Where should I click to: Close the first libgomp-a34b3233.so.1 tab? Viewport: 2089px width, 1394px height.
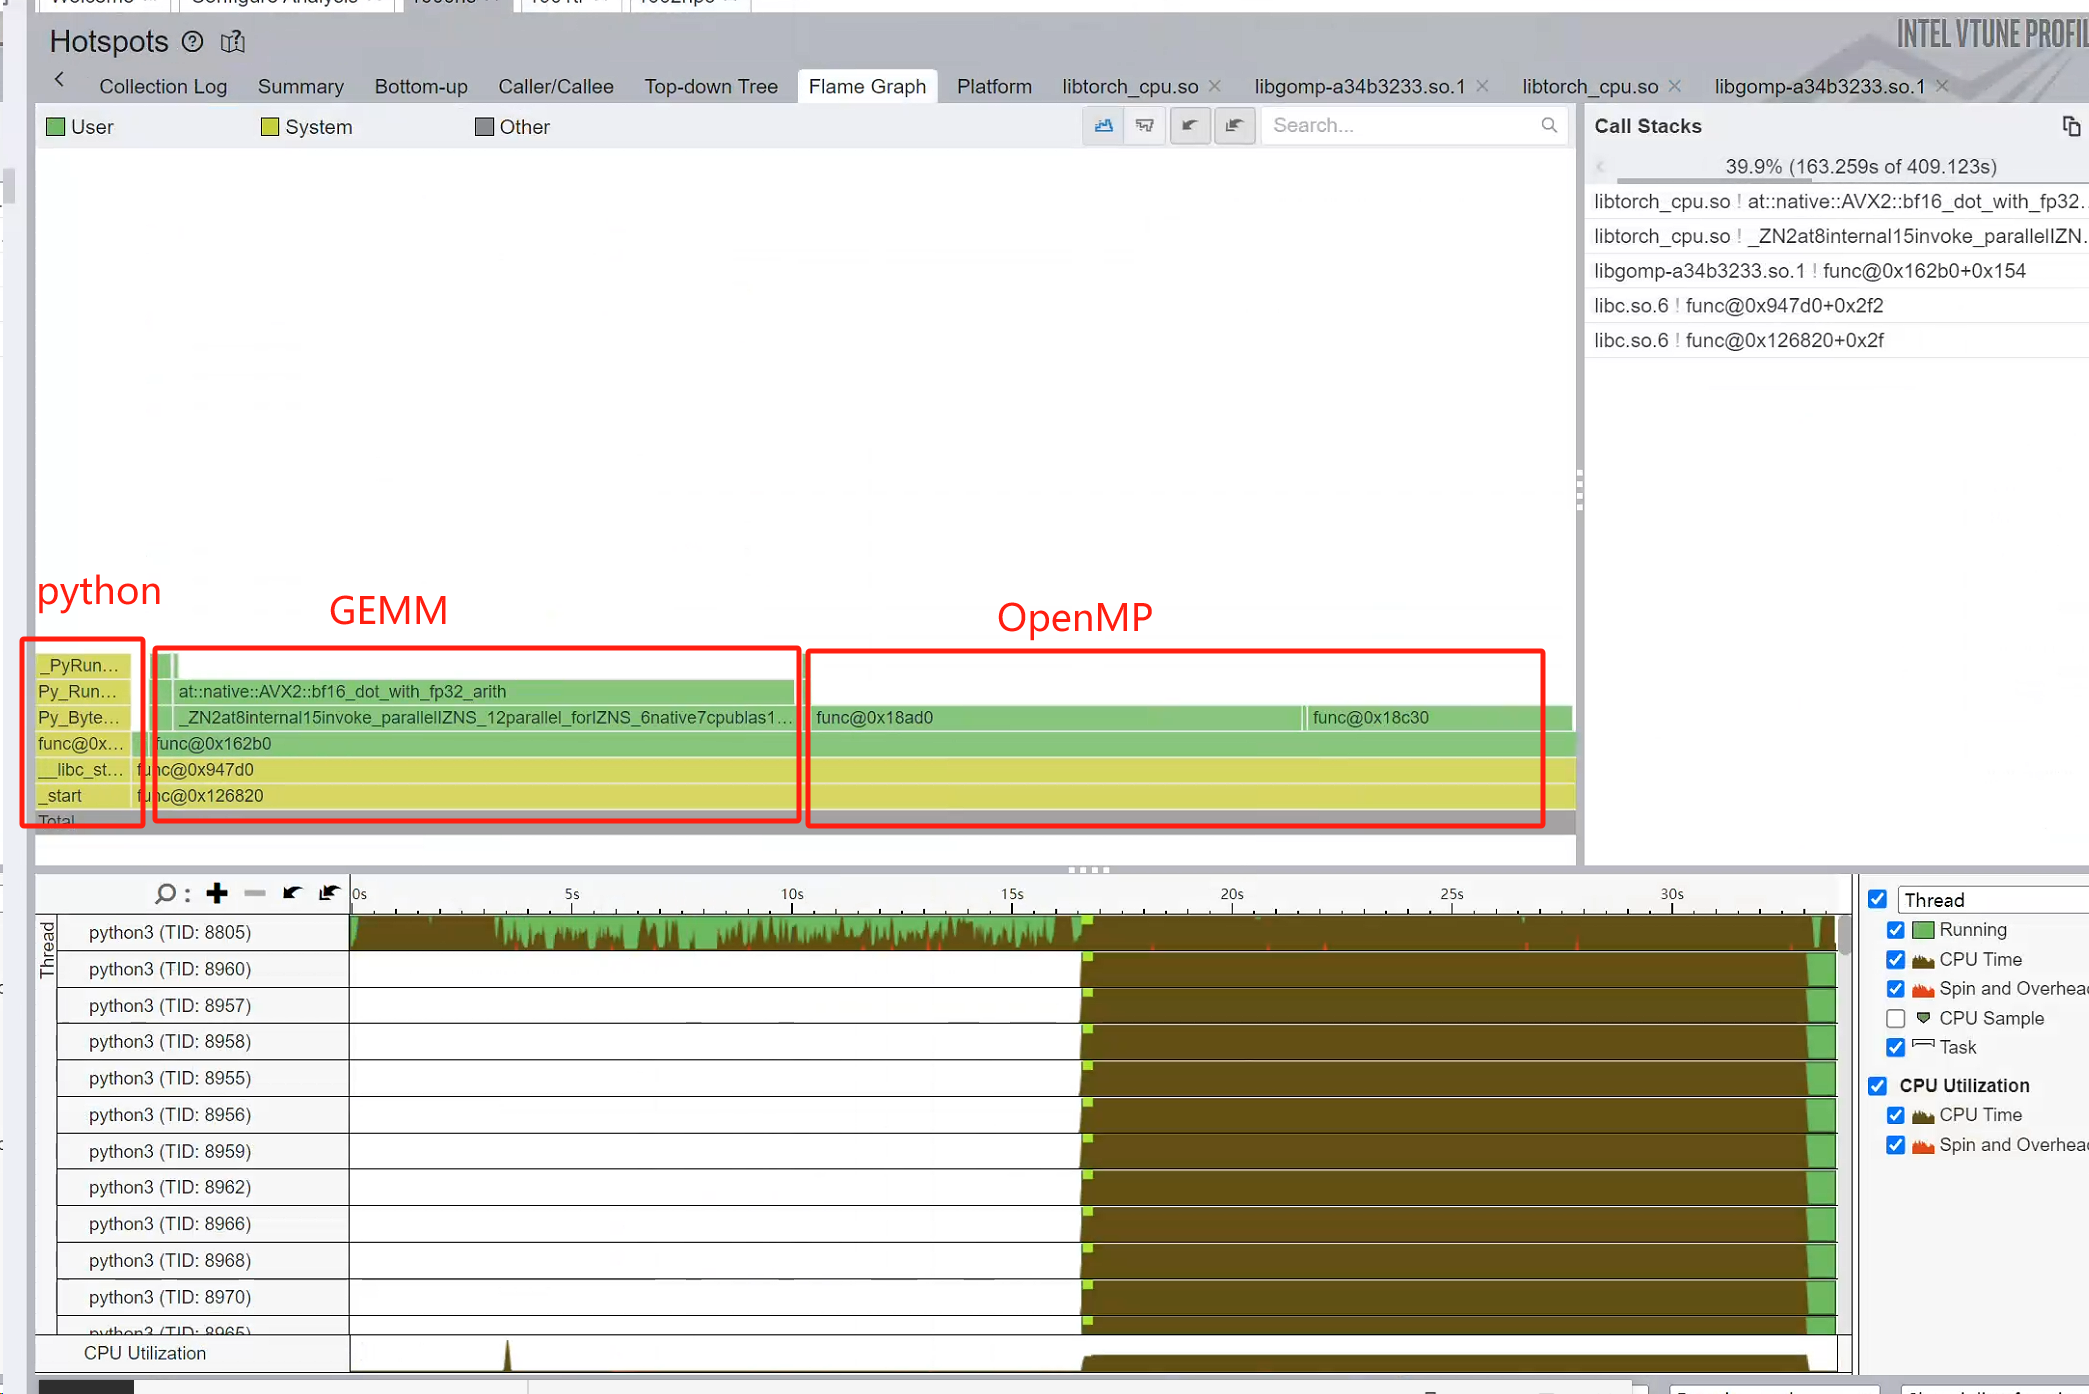coord(1483,86)
